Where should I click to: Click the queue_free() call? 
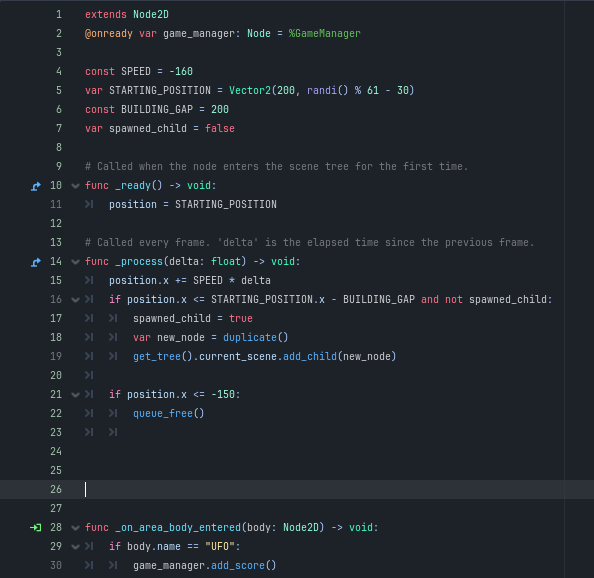point(169,414)
